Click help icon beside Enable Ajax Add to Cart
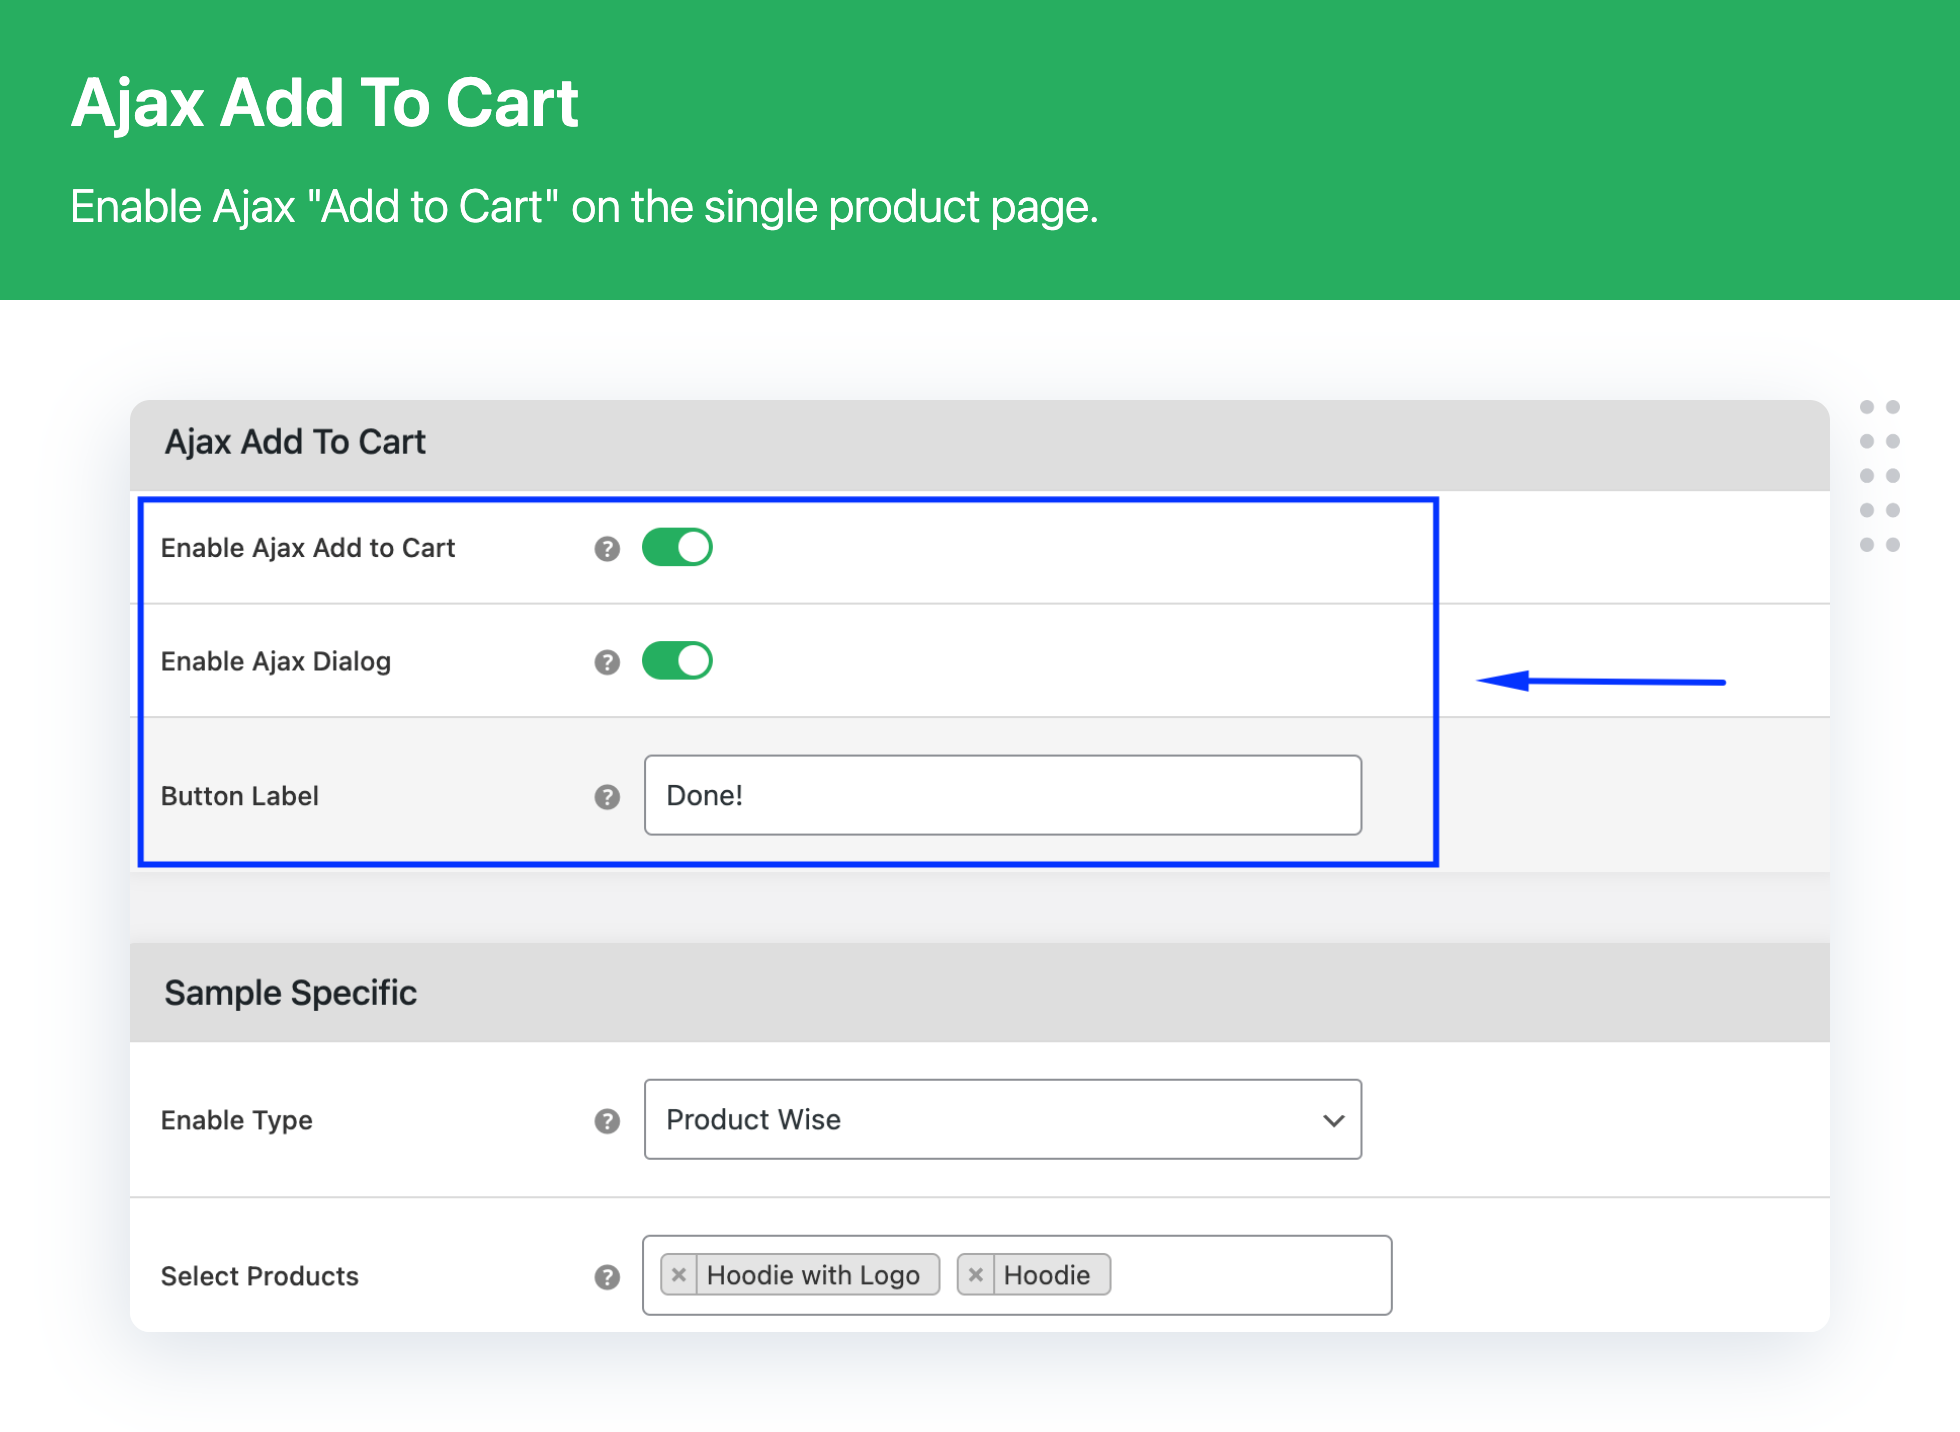Screen dimensions: 1960x1432 [607, 549]
